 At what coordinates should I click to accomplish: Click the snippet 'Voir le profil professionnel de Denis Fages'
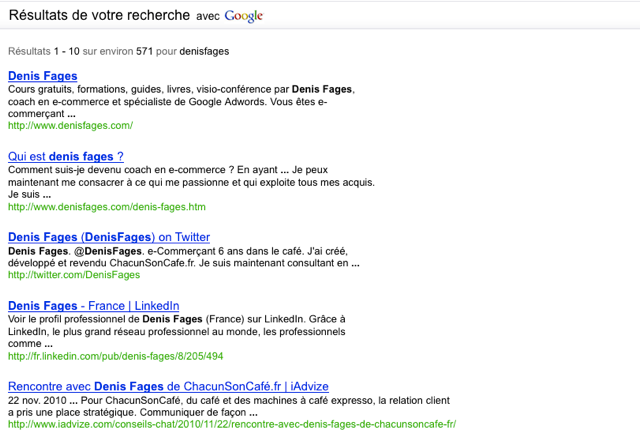(x=177, y=331)
